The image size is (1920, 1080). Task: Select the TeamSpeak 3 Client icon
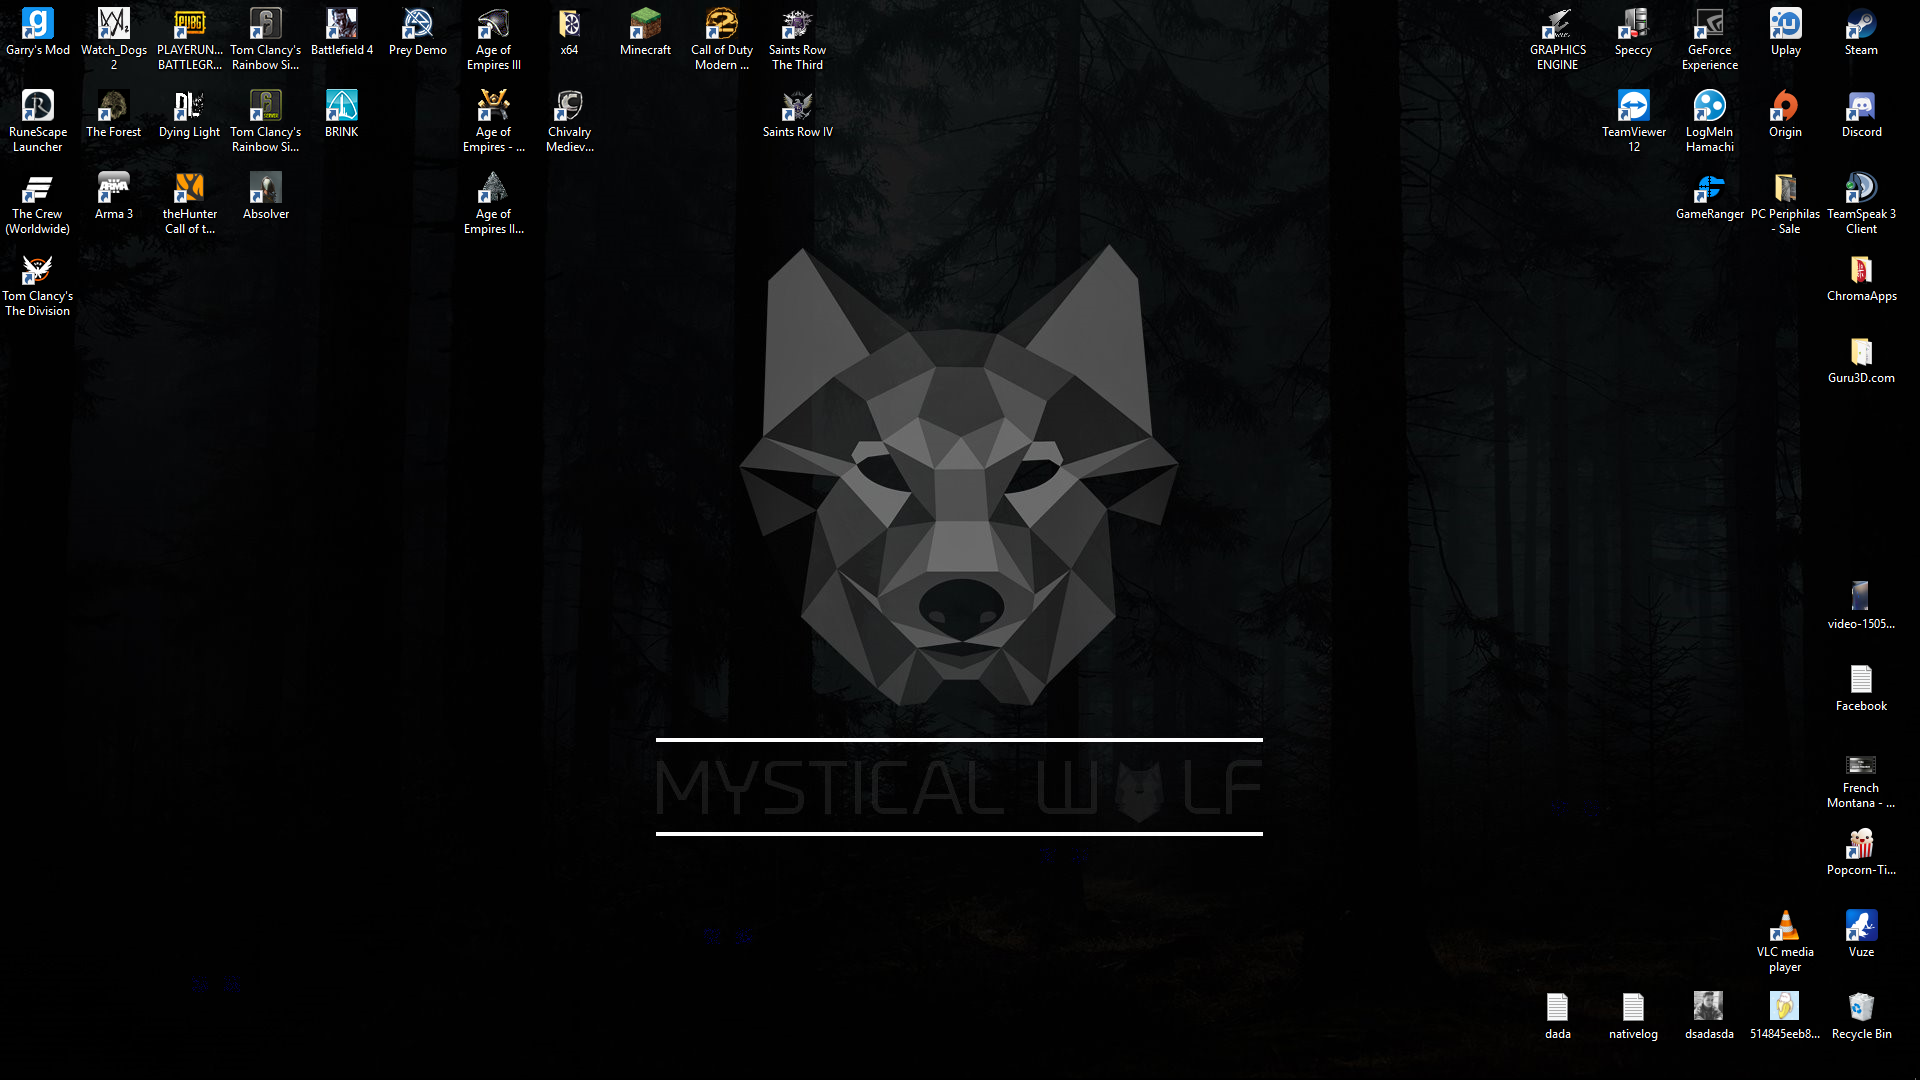click(1861, 188)
